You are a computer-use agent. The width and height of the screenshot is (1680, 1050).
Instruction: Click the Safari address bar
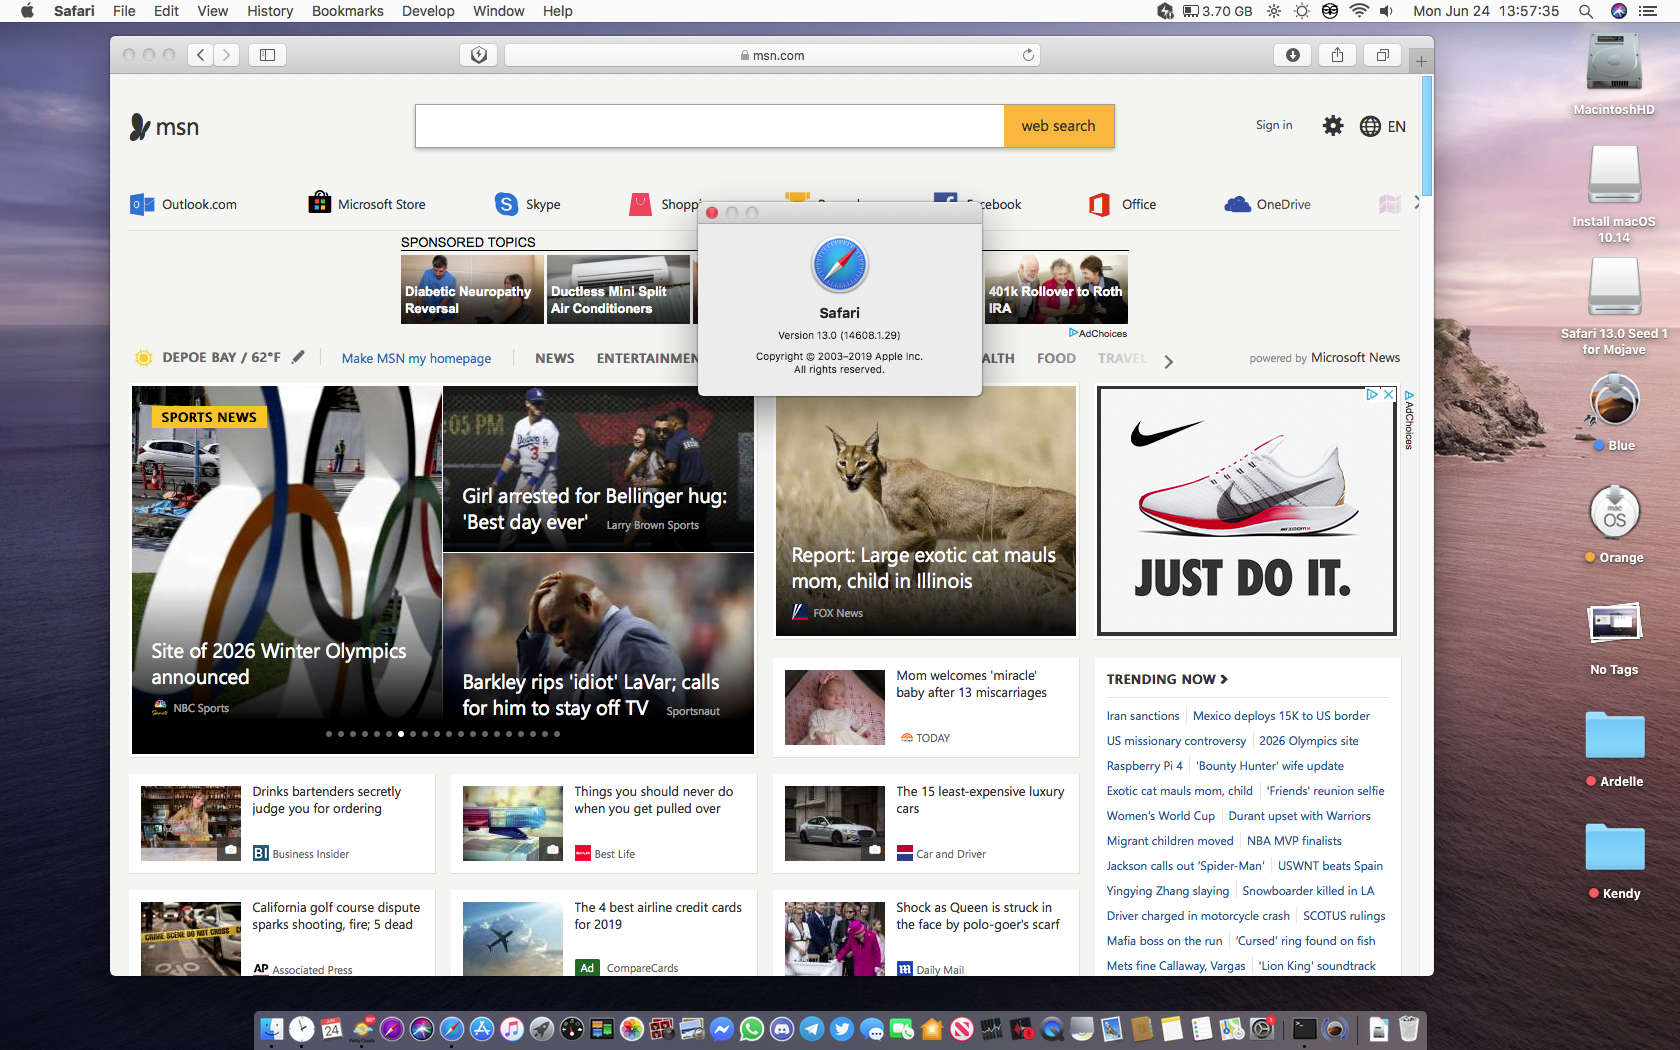(x=772, y=55)
